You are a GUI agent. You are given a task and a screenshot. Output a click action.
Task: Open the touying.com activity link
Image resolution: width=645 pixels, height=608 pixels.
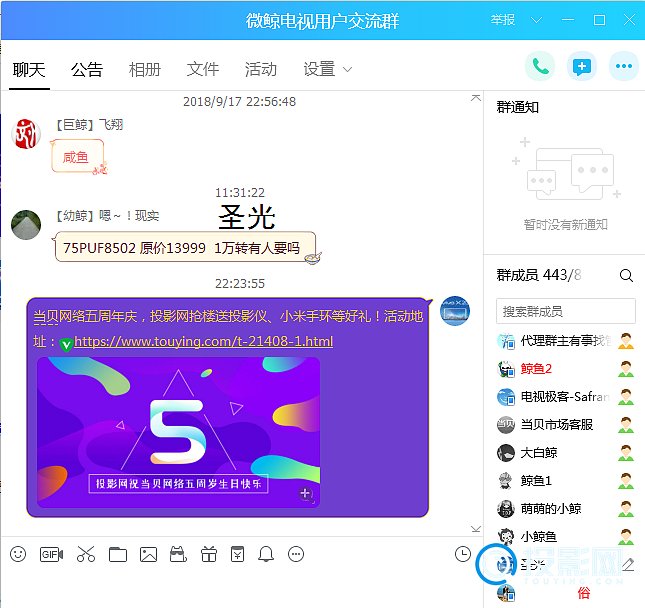tap(203, 341)
